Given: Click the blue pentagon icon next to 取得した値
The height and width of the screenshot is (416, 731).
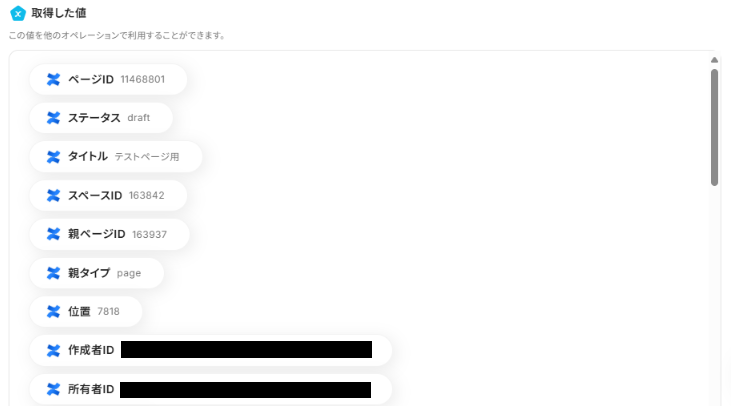Looking at the screenshot, I should [x=18, y=14].
